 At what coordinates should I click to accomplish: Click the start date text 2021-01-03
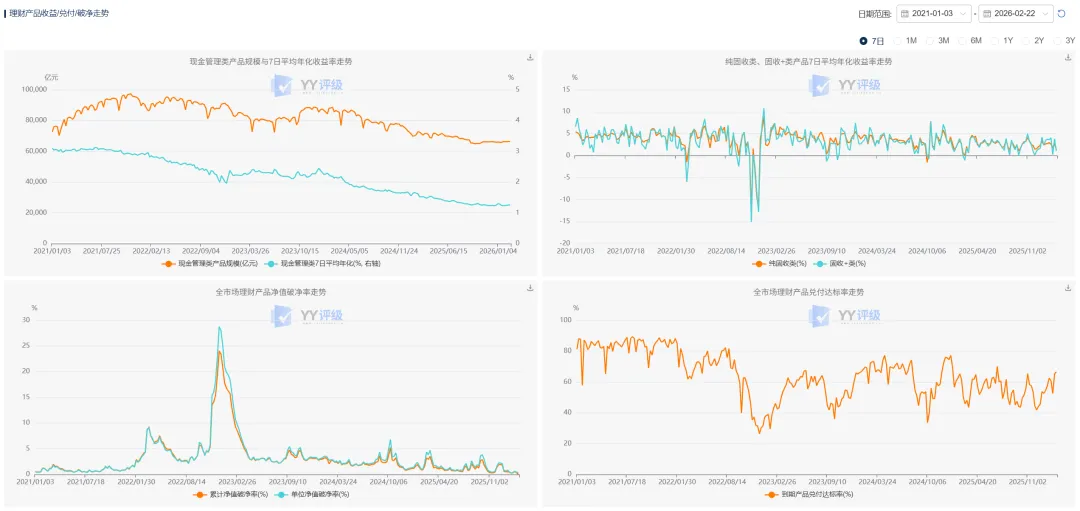point(933,13)
